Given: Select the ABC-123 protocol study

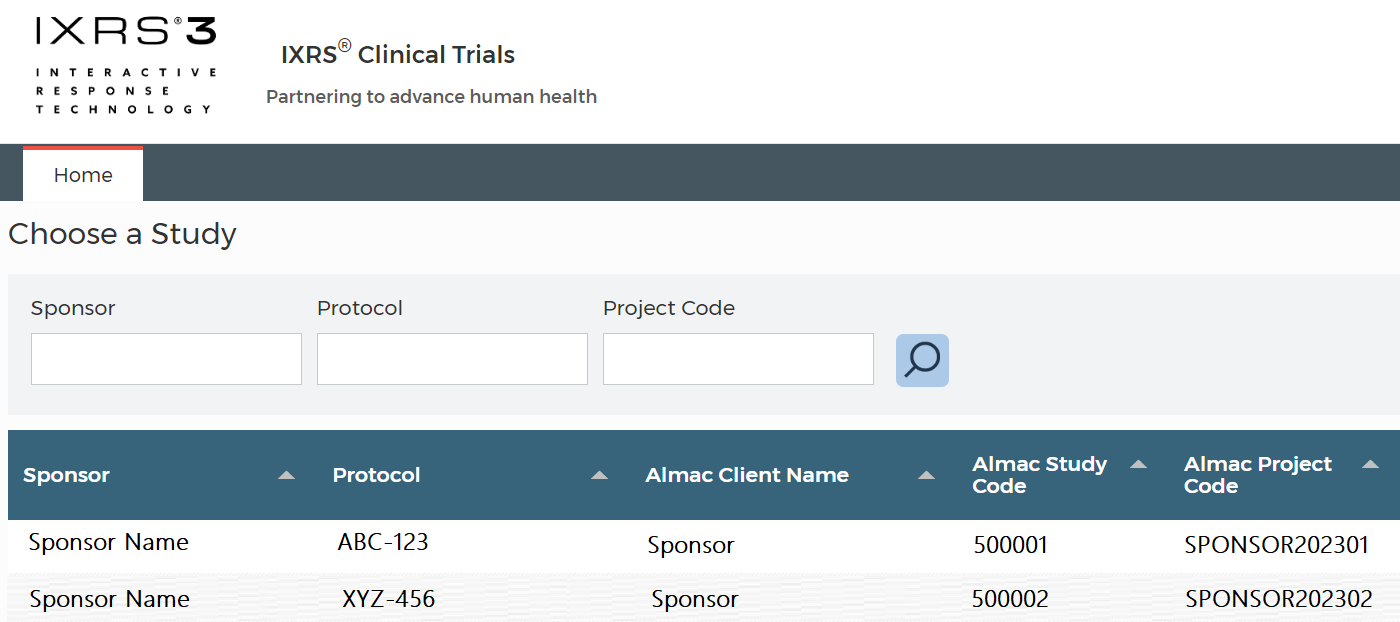Looking at the screenshot, I should tap(383, 543).
